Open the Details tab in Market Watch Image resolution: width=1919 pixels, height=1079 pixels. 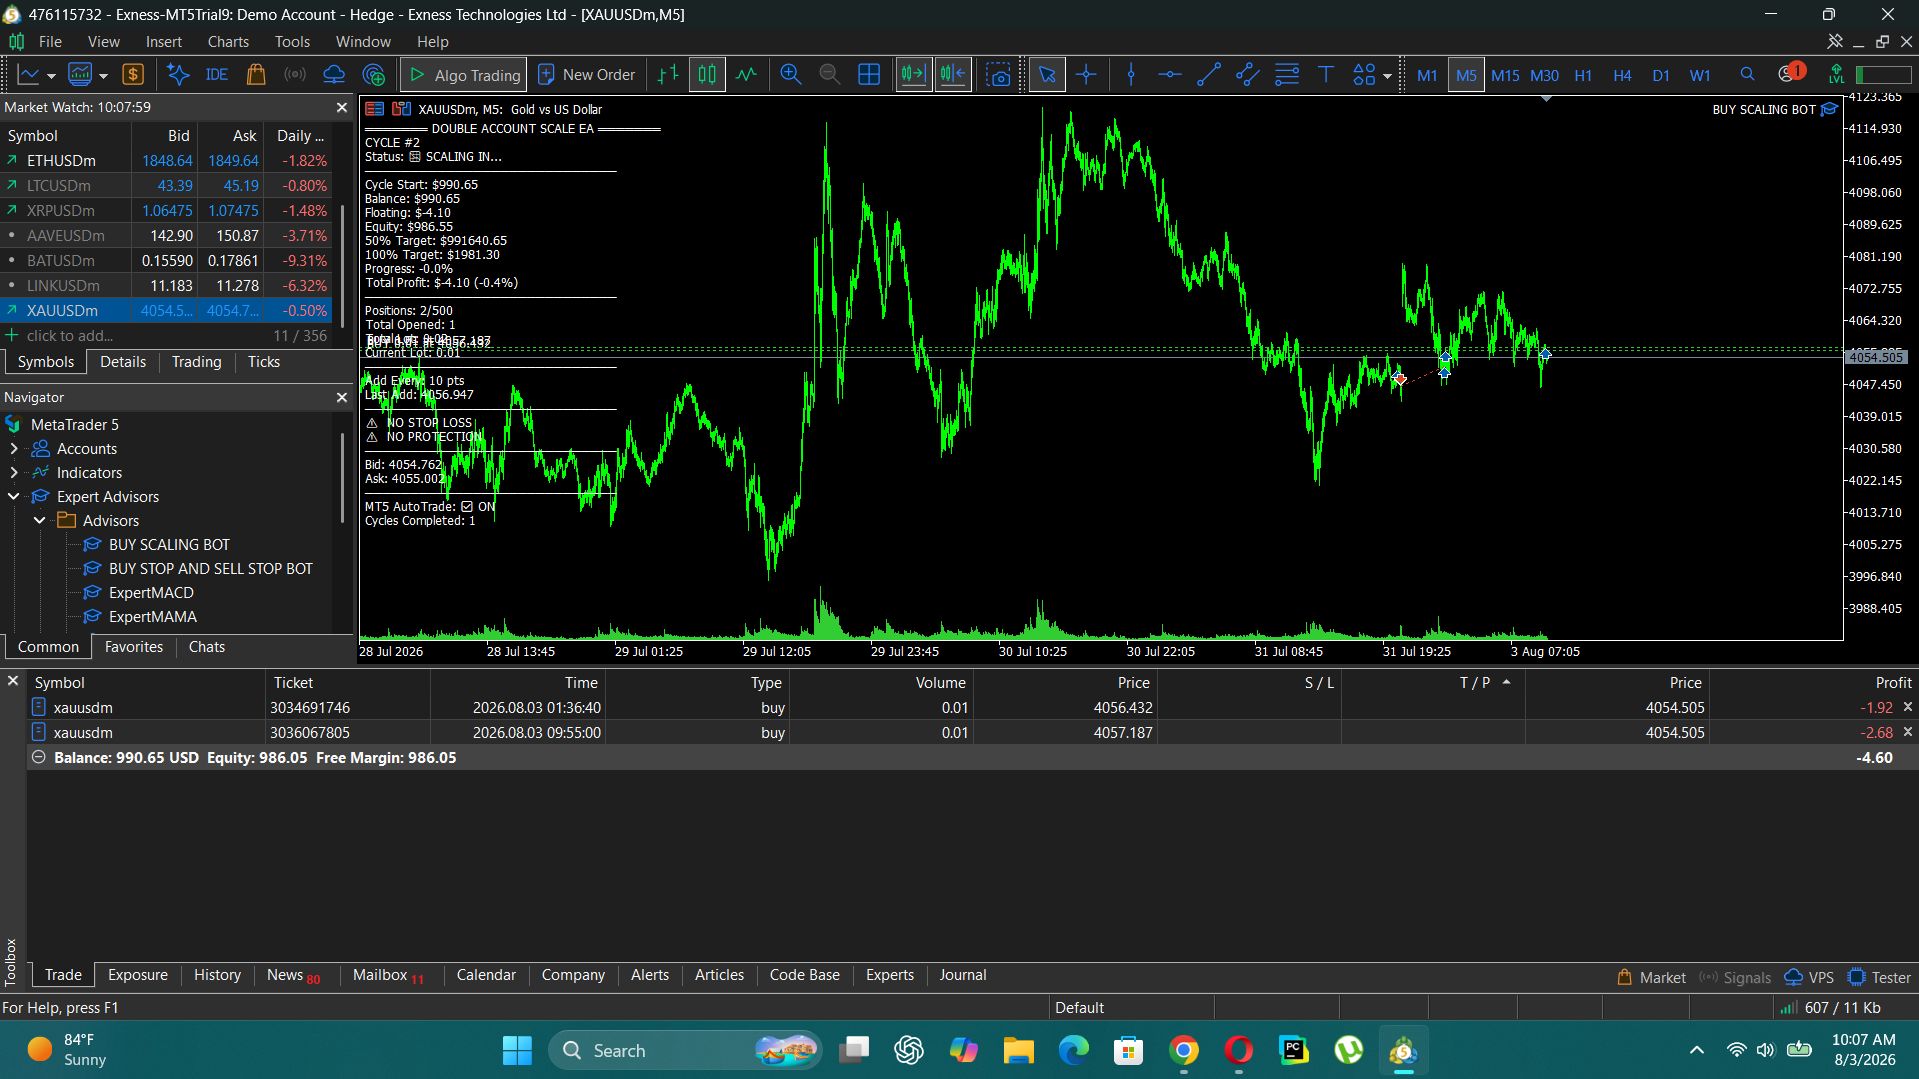[x=123, y=362]
